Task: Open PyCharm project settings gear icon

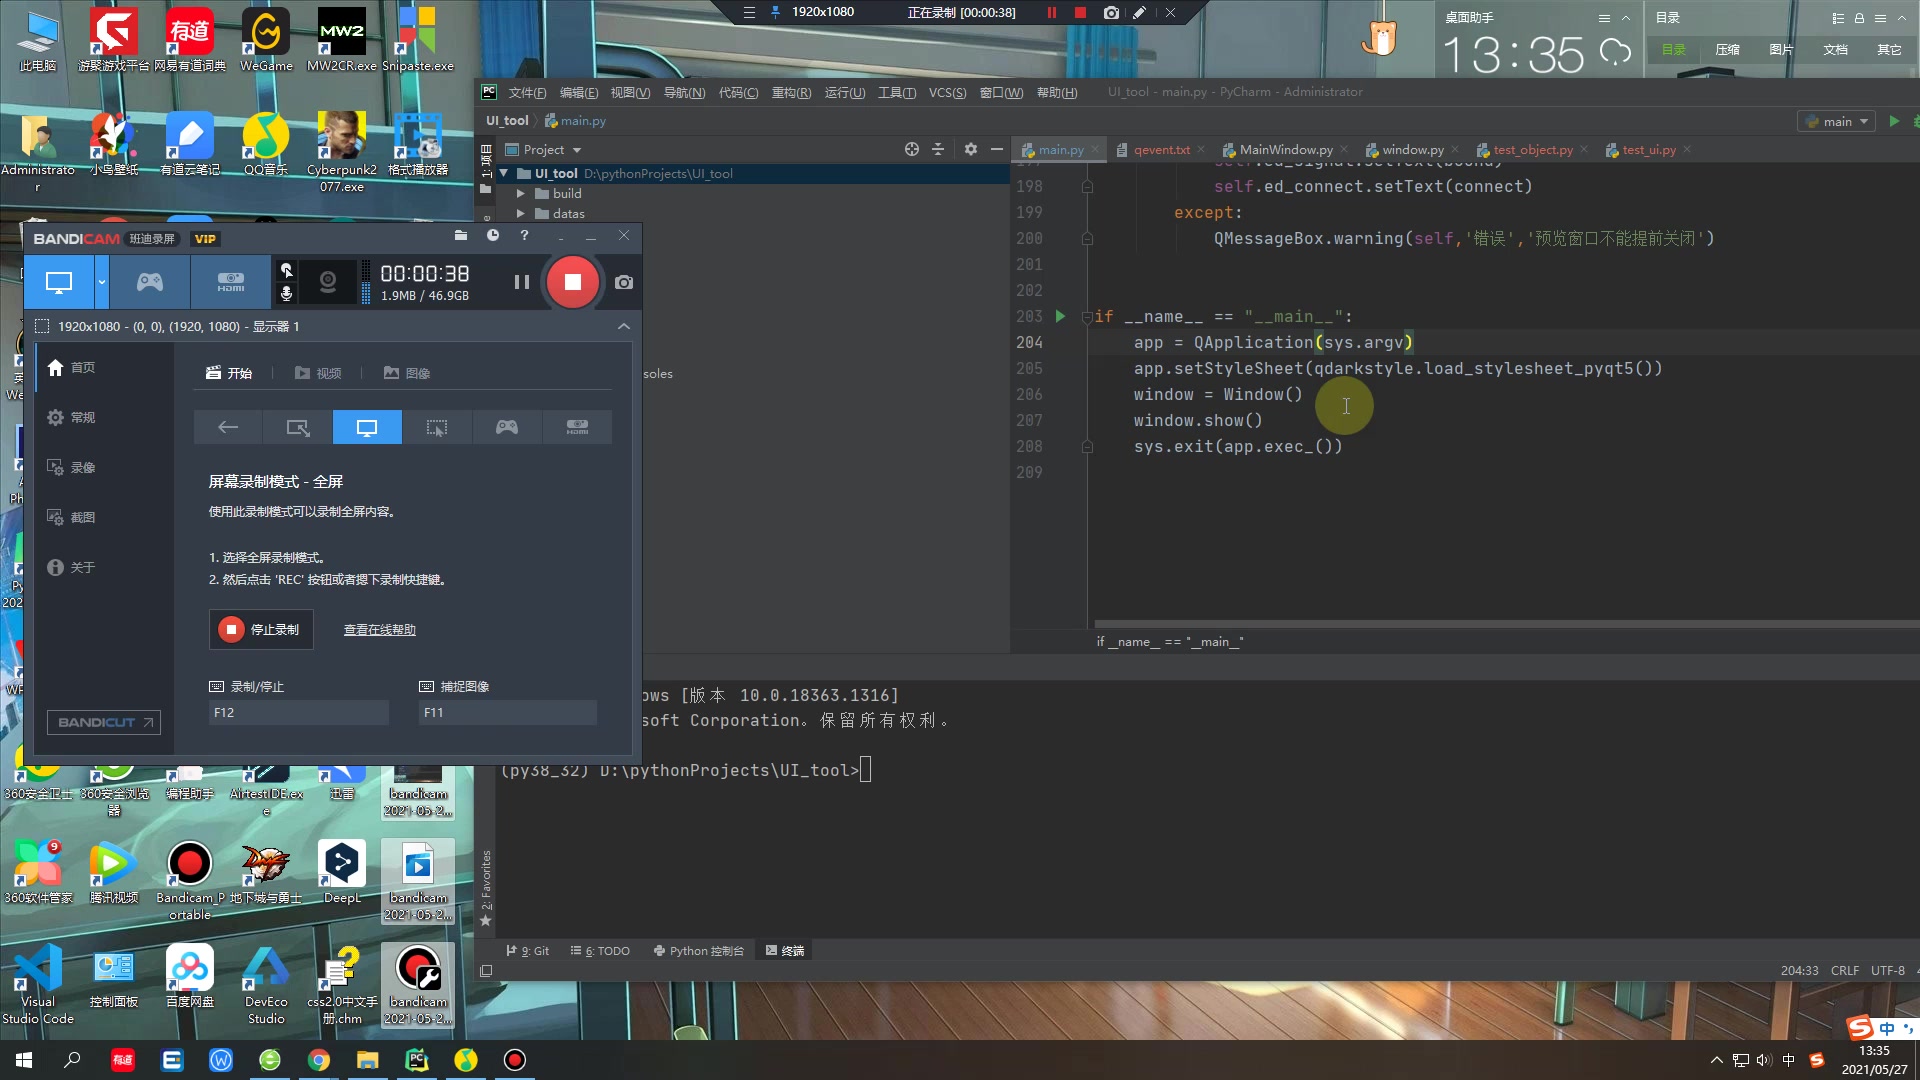Action: [x=970, y=149]
